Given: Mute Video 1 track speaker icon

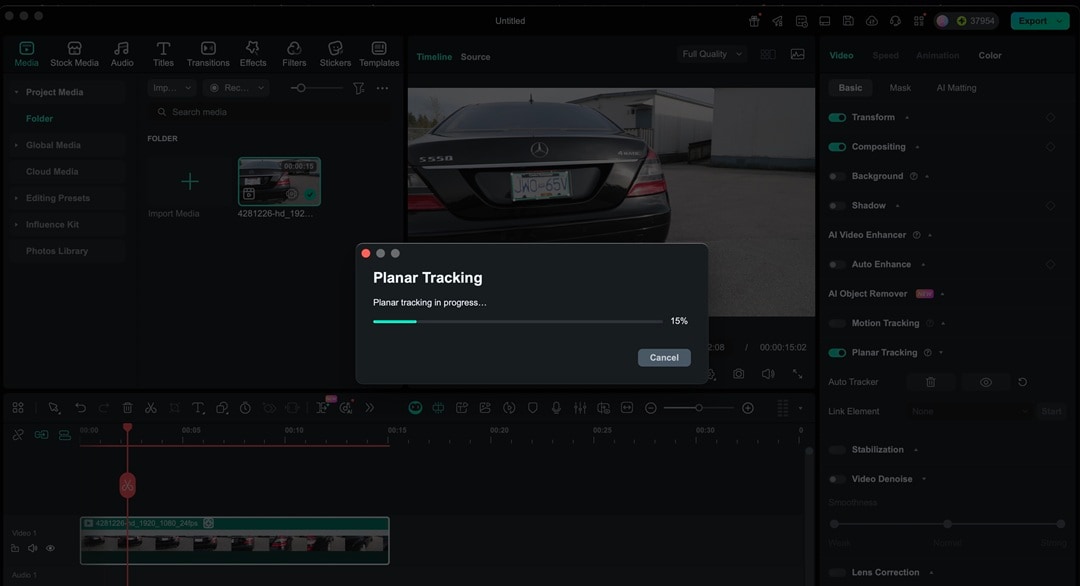Looking at the screenshot, I should point(32,549).
